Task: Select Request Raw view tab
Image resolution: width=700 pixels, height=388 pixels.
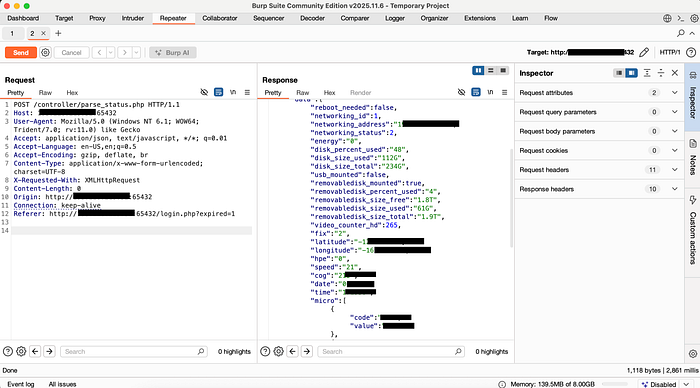Action: pos(45,93)
